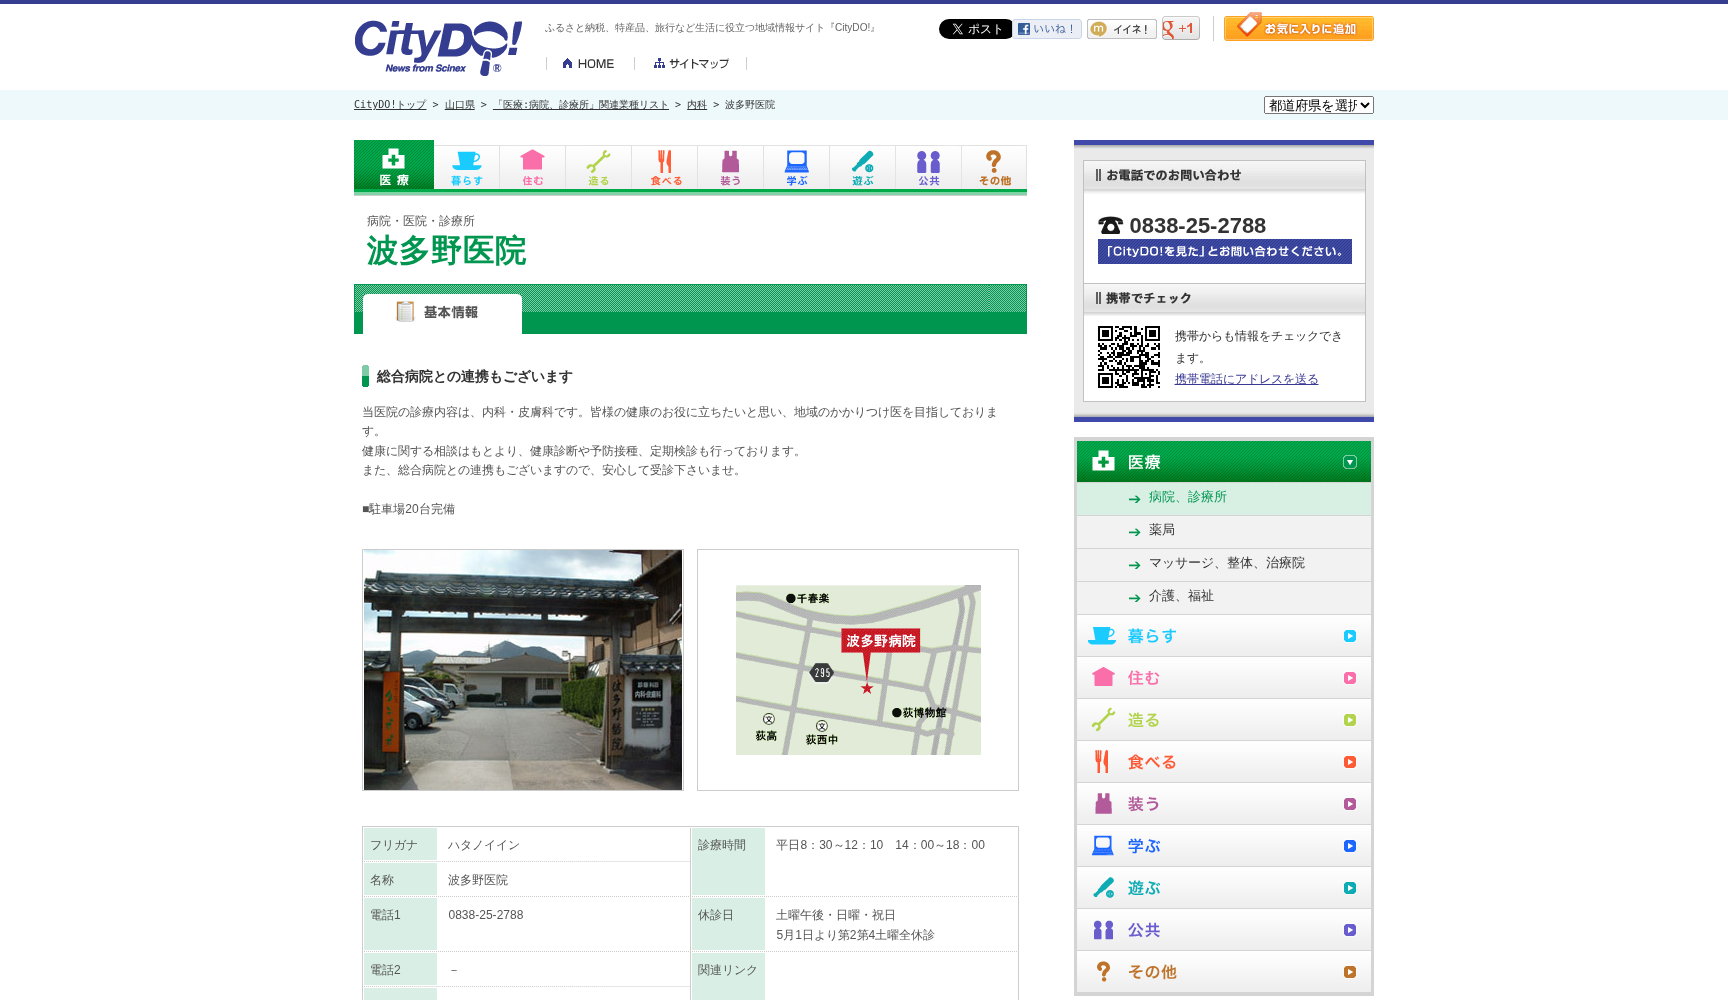Image resolution: width=1728 pixels, height=1000 pixels.
Task: Open the HOME menu item
Action: click(588, 63)
